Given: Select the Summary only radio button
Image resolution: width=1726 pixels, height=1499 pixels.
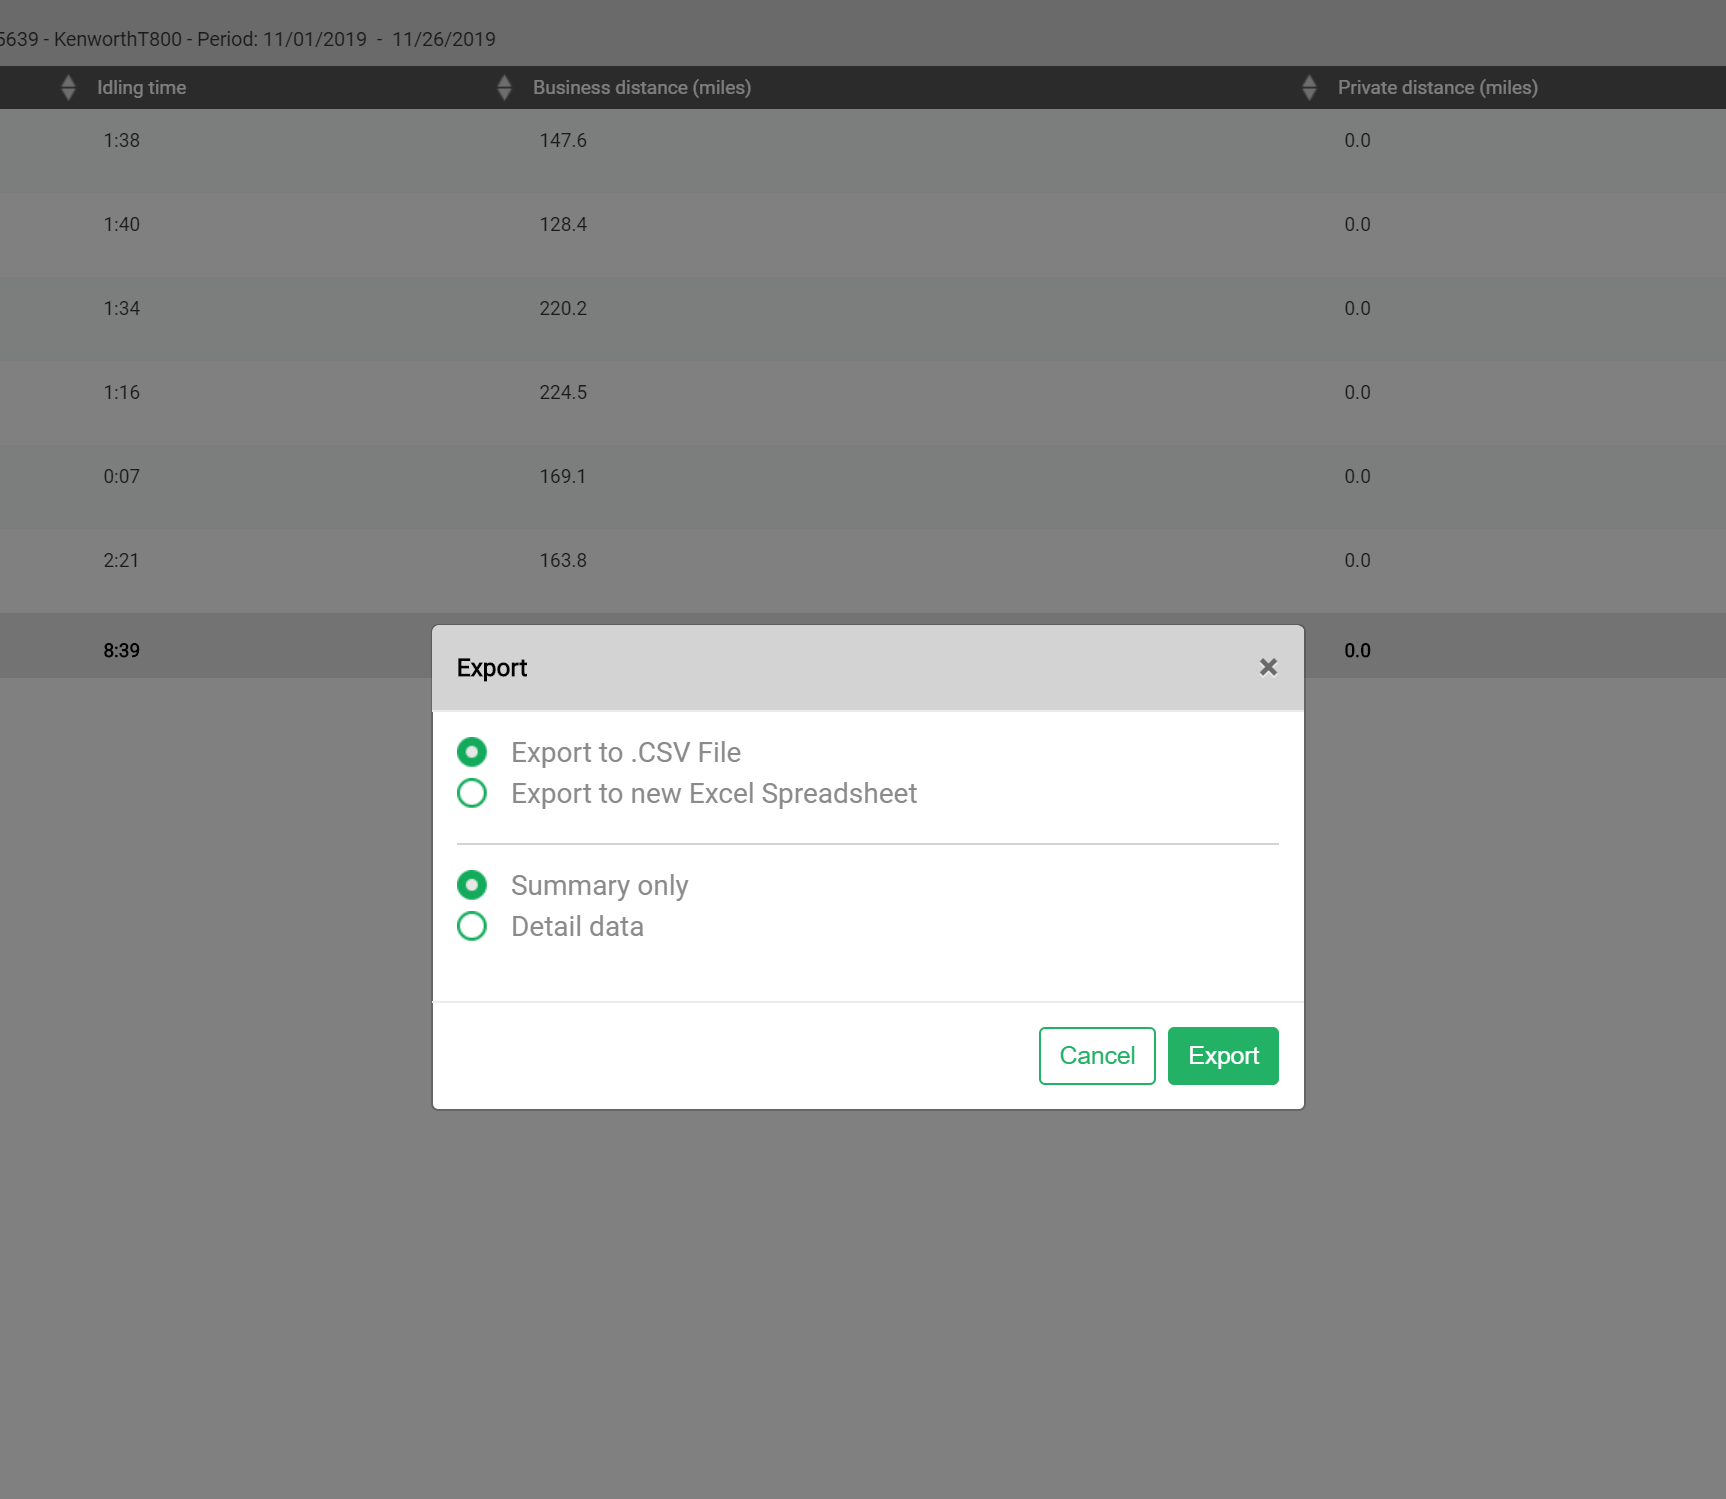Looking at the screenshot, I should tap(472, 885).
